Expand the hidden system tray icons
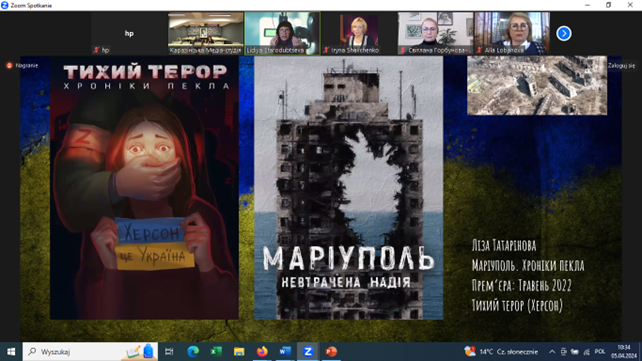Viewport: 642px width, 361px height. click(552, 352)
